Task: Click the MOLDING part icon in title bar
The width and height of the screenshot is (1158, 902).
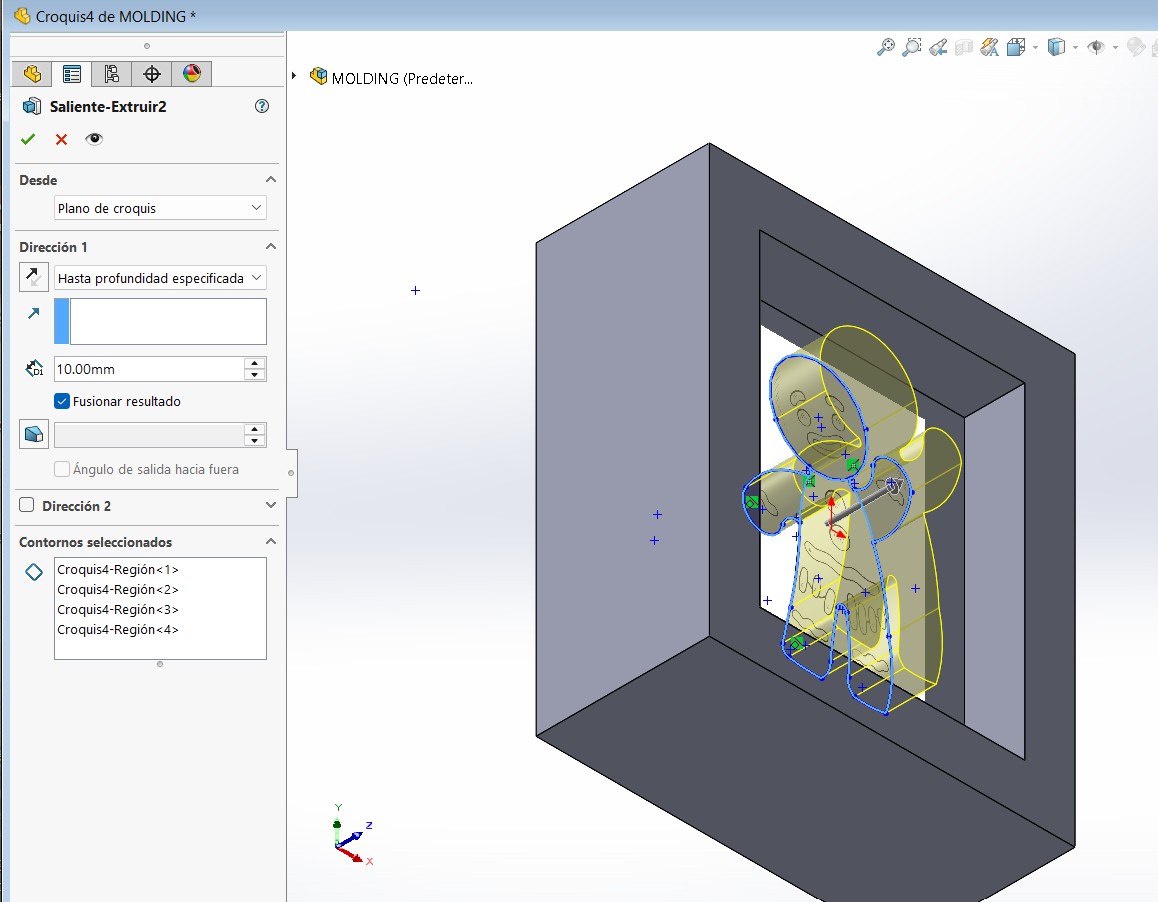Action: tap(22, 16)
